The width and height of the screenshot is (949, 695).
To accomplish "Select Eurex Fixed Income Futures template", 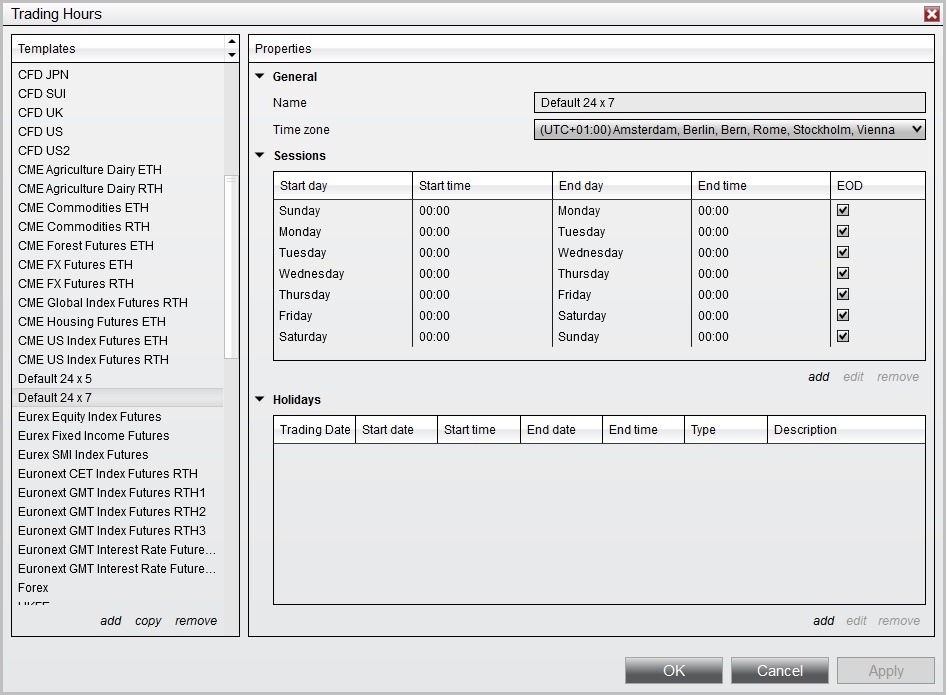I will pyautogui.click(x=117, y=435).
